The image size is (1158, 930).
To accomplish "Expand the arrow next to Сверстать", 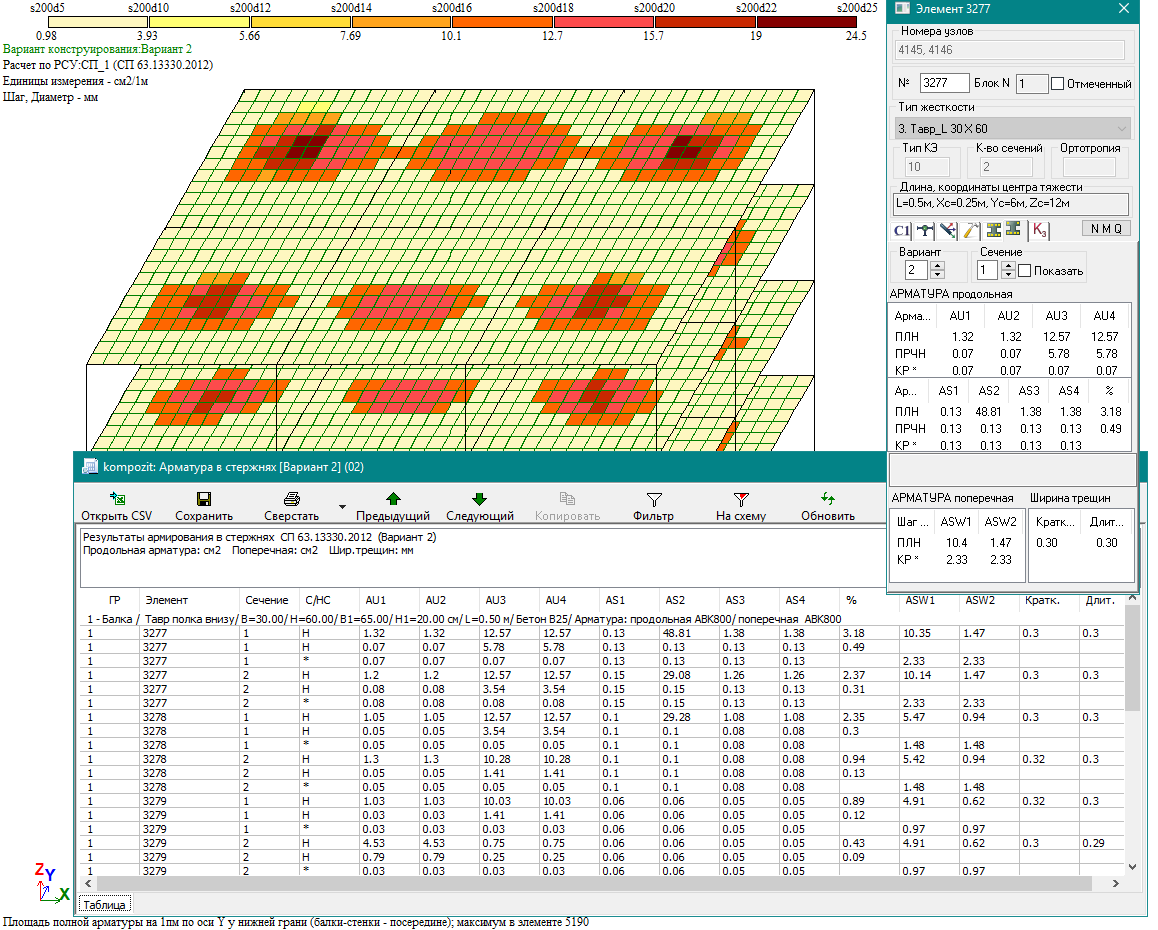I will (x=343, y=507).
